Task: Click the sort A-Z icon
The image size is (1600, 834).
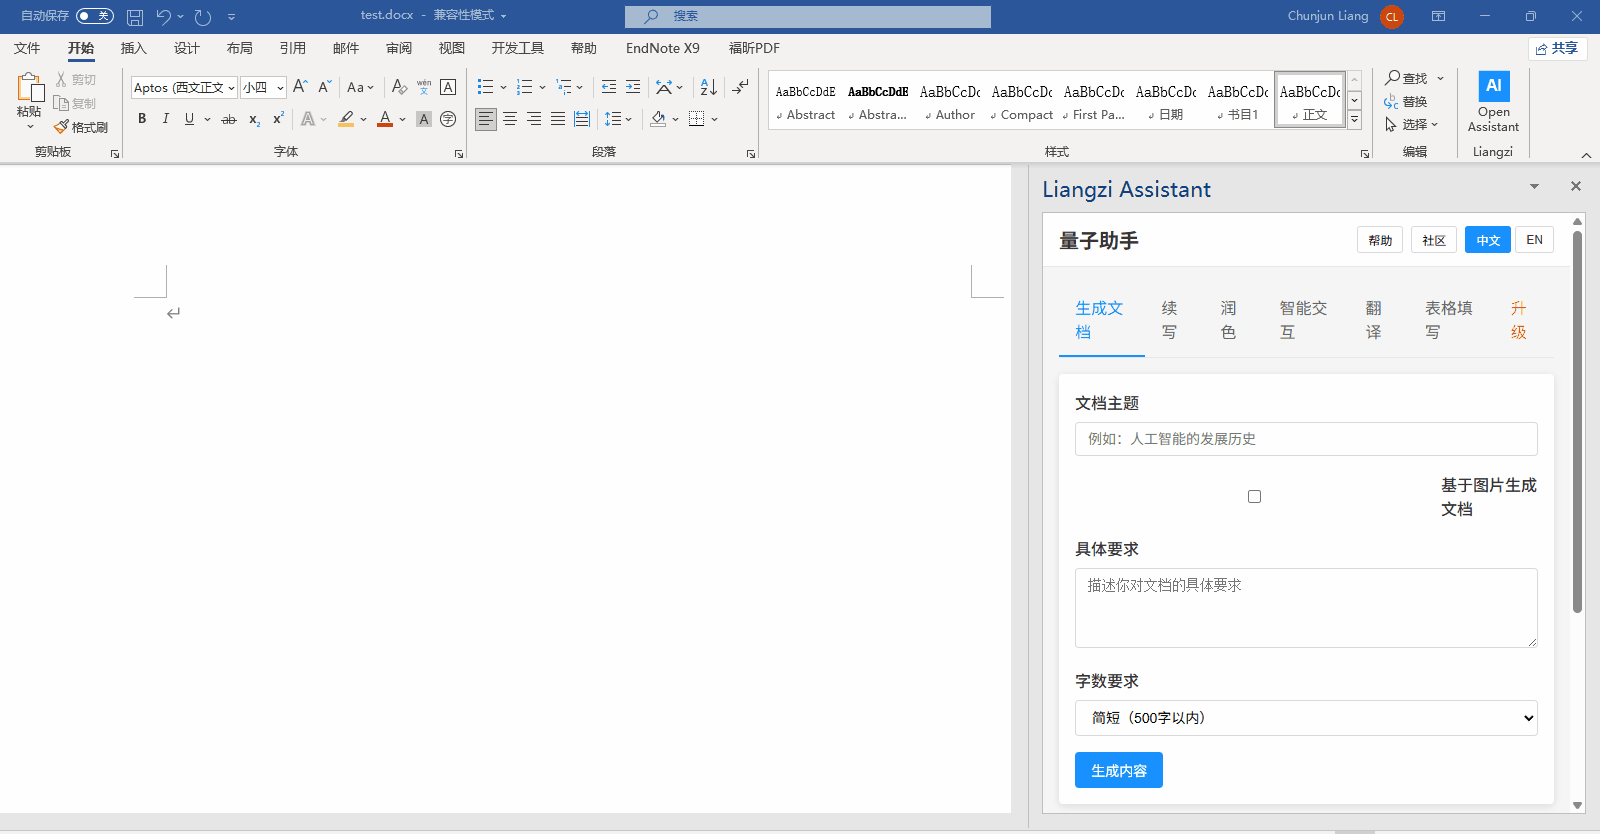Action: pos(708,87)
